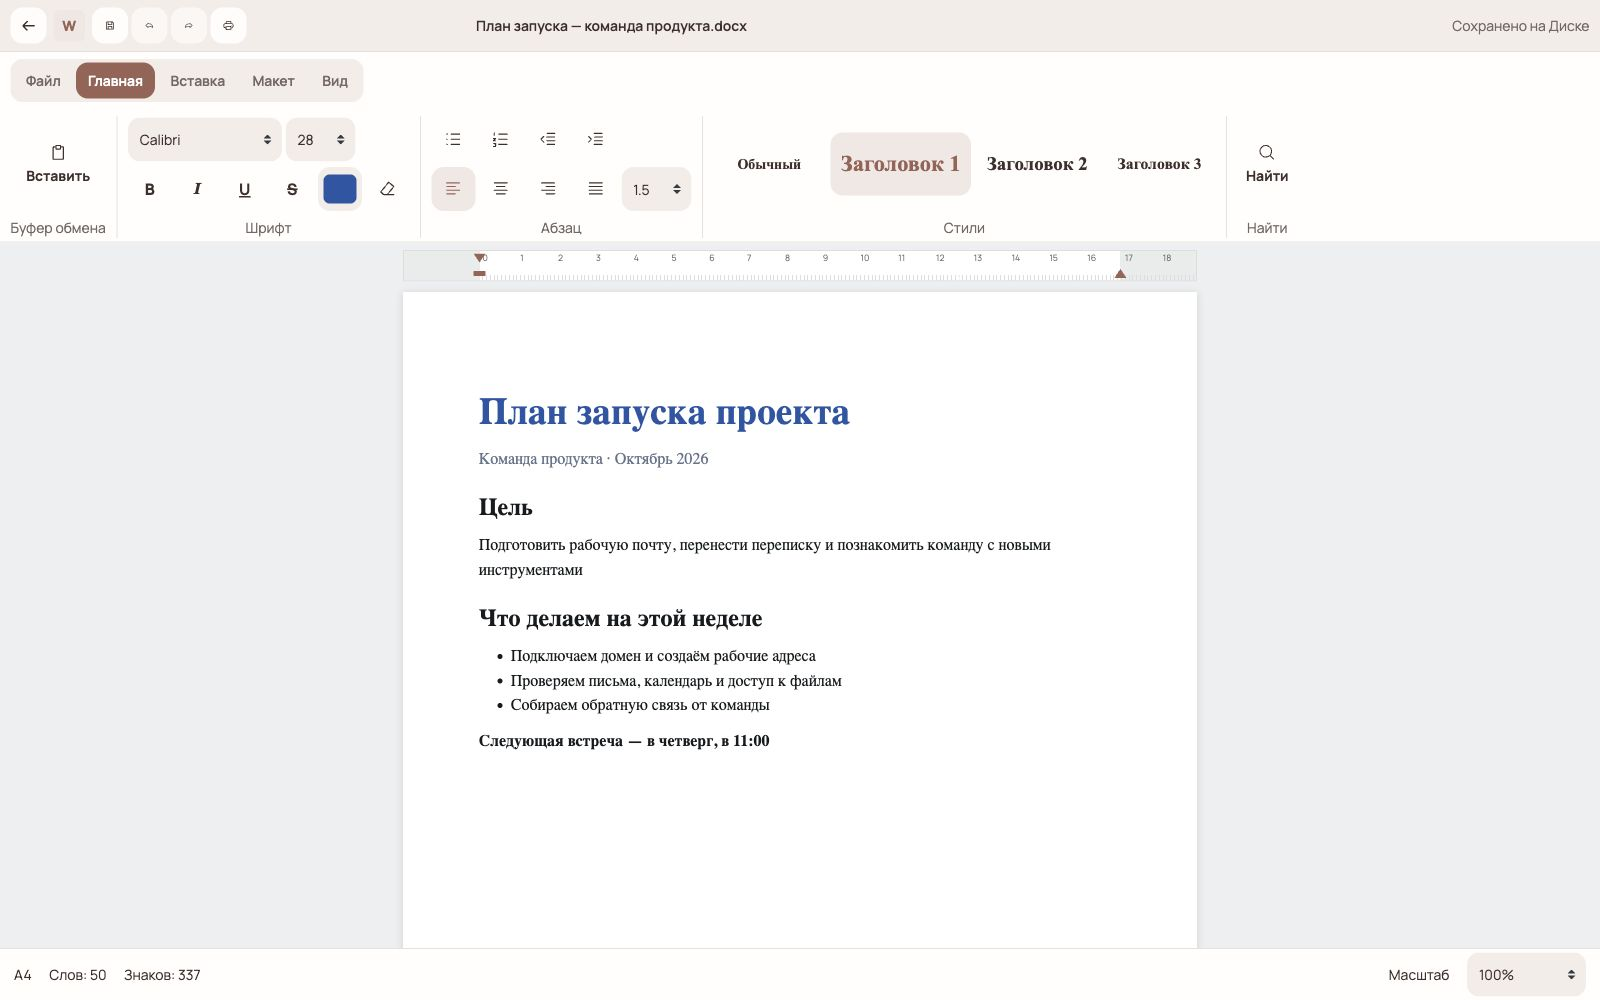Image resolution: width=1600 pixels, height=1000 pixels.
Task: Click the subtitle Команда продукта · Октябрь 2026
Action: pos(593,459)
